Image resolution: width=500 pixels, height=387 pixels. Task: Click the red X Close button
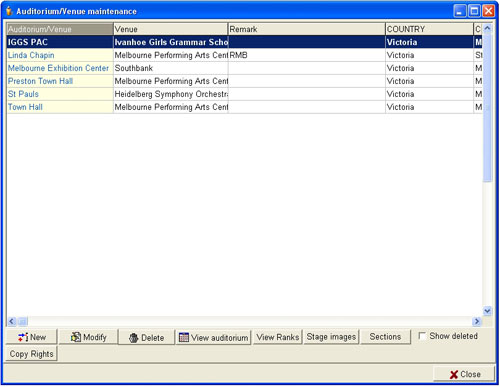(x=464, y=374)
